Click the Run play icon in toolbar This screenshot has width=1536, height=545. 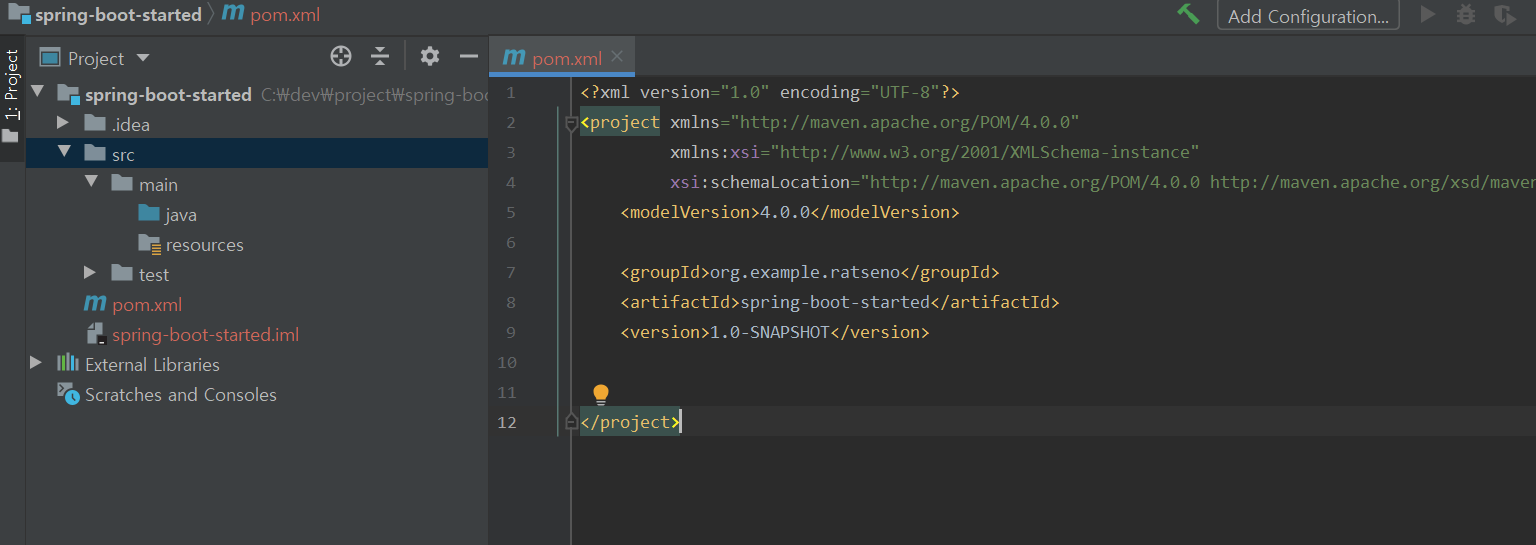coord(1428,15)
